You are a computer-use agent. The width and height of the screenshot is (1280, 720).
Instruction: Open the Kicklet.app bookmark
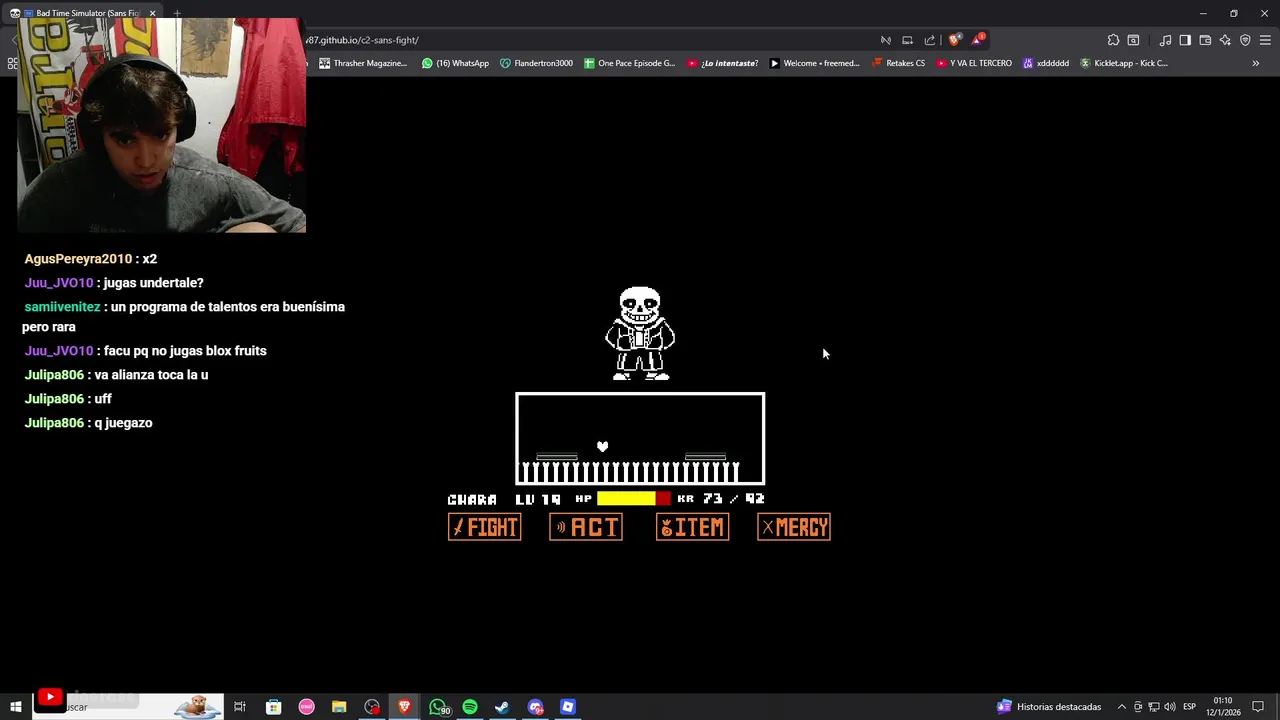(1124, 63)
